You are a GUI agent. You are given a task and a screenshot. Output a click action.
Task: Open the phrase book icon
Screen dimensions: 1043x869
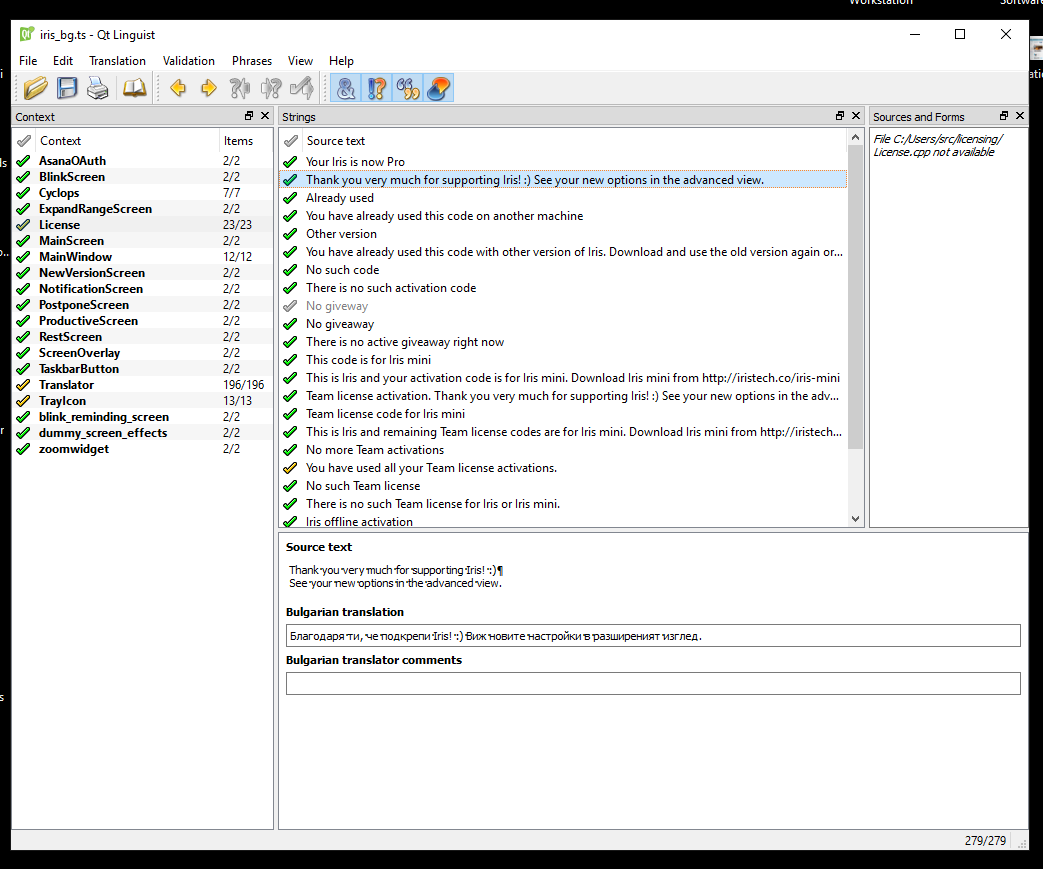[134, 88]
